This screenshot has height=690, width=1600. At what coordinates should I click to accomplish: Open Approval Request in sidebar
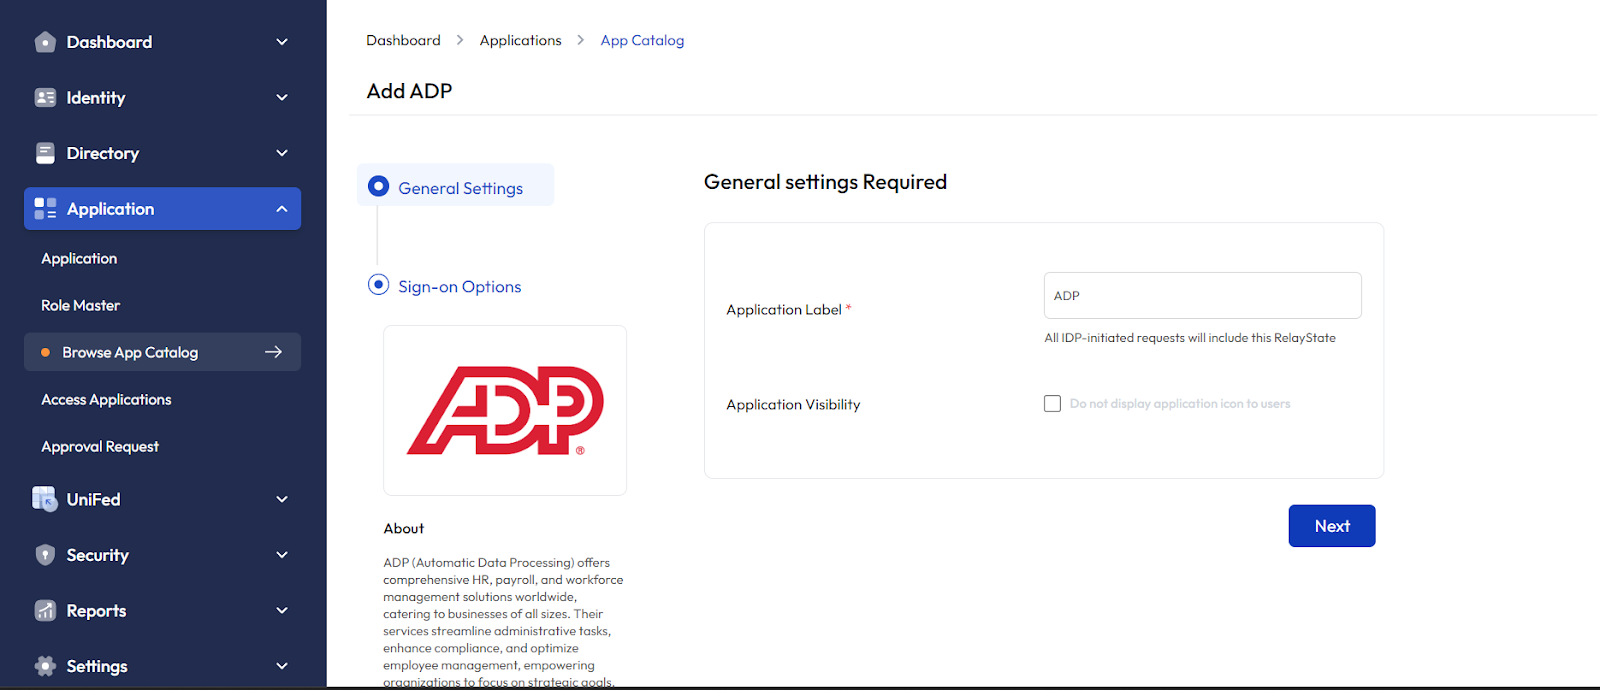[x=100, y=446]
